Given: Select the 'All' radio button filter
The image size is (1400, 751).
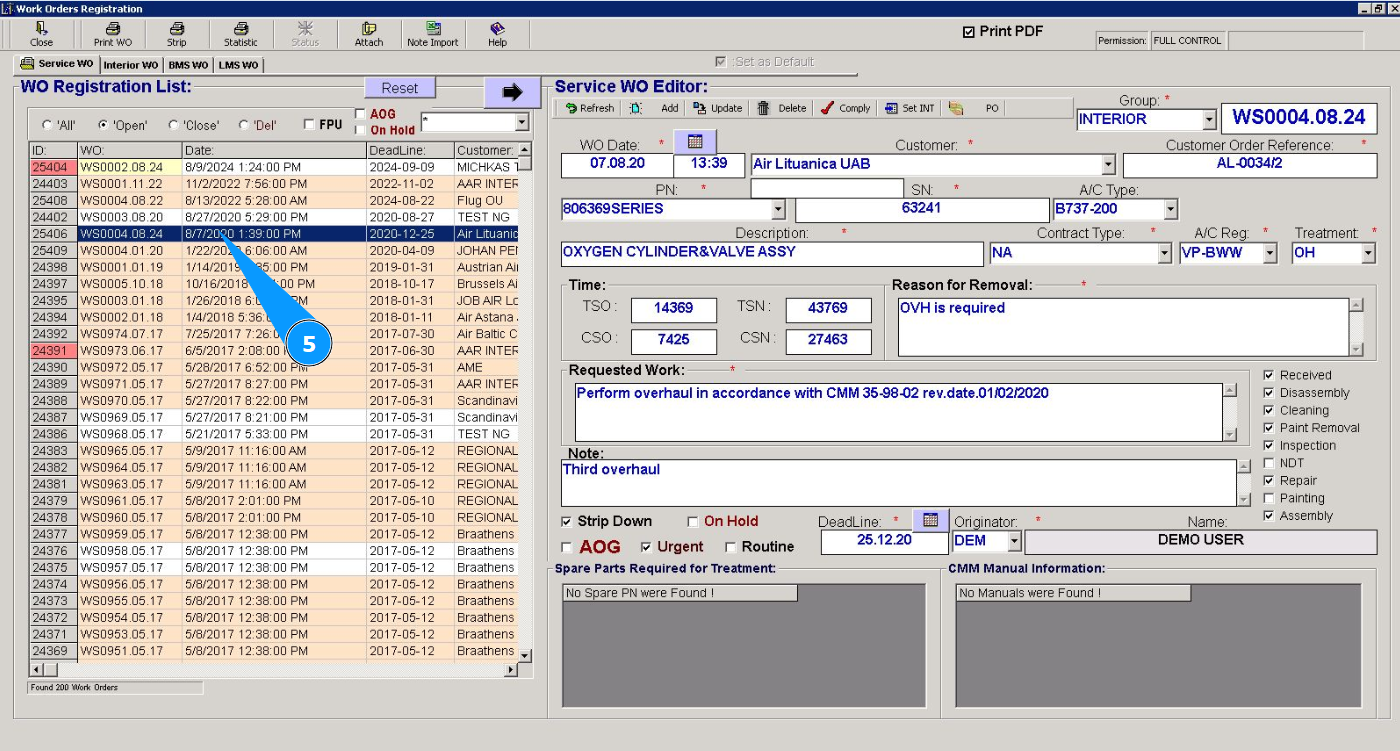Looking at the screenshot, I should (47, 126).
